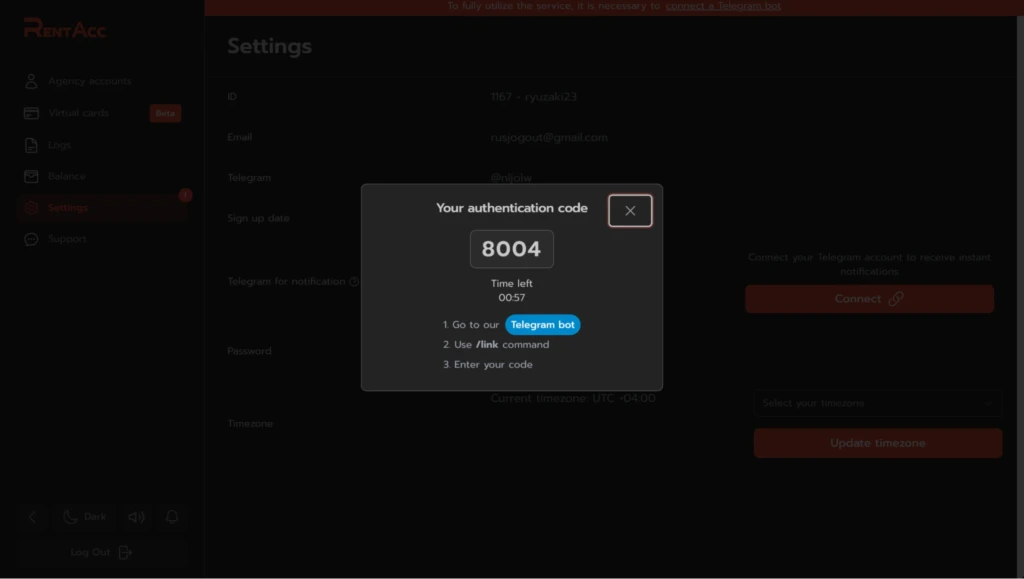Image resolution: width=1024 pixels, height=579 pixels.
Task: Open the Select your timezone dropdown
Action: 877,403
